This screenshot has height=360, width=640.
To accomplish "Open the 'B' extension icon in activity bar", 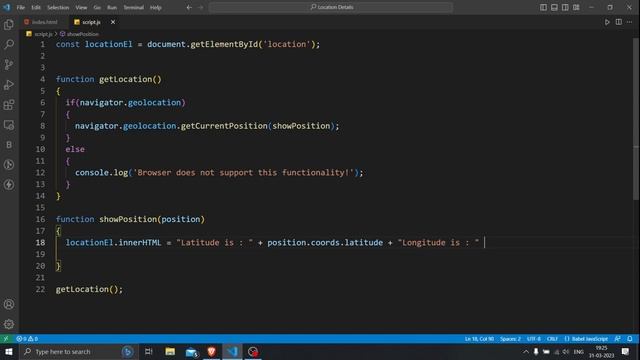I will tap(9, 145).
